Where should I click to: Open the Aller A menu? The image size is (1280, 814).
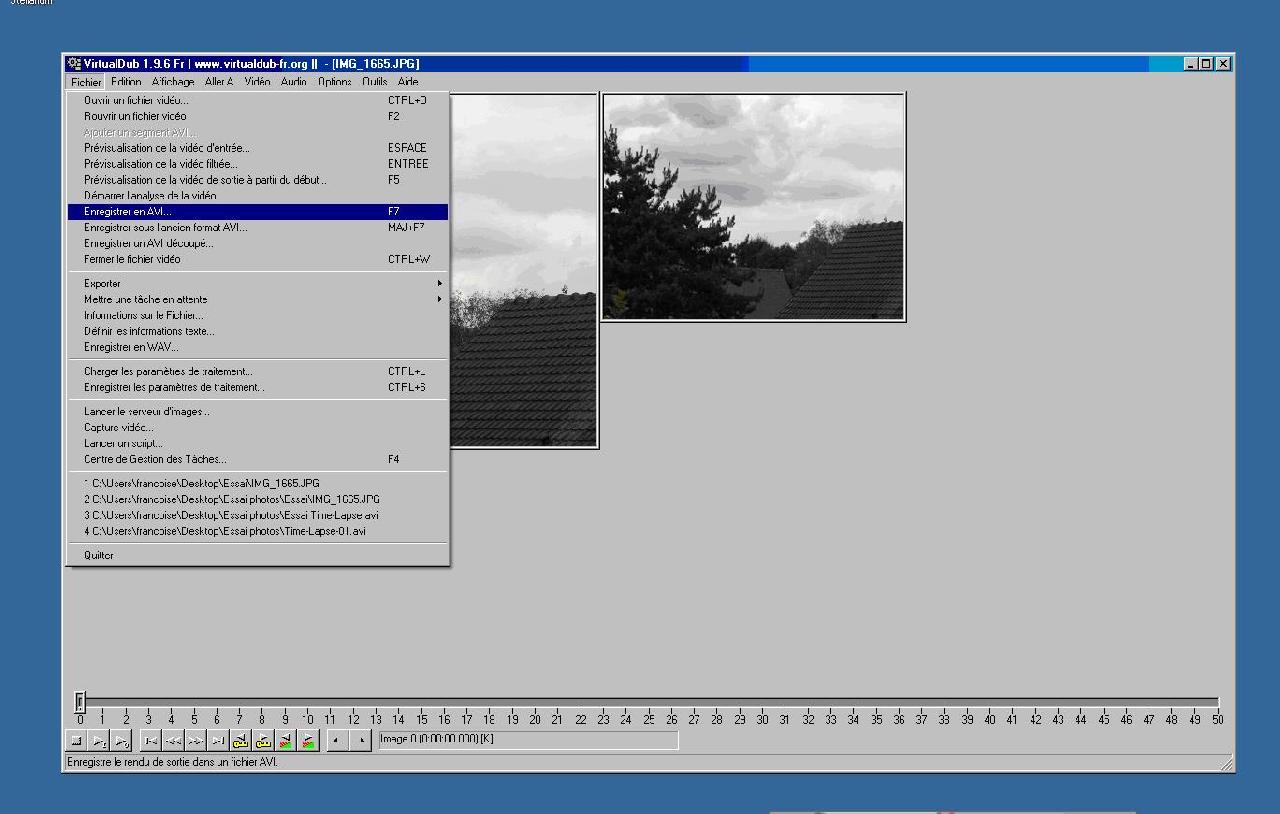[219, 82]
